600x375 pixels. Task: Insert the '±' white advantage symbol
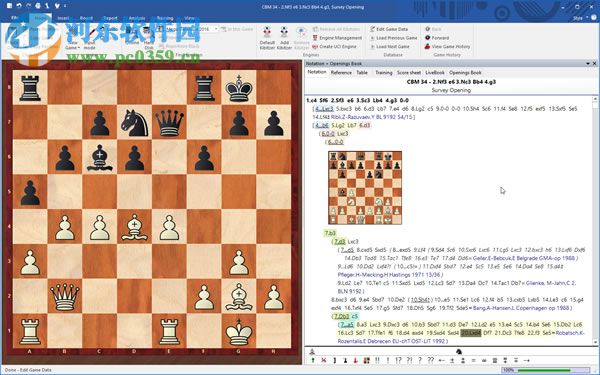tap(452, 360)
